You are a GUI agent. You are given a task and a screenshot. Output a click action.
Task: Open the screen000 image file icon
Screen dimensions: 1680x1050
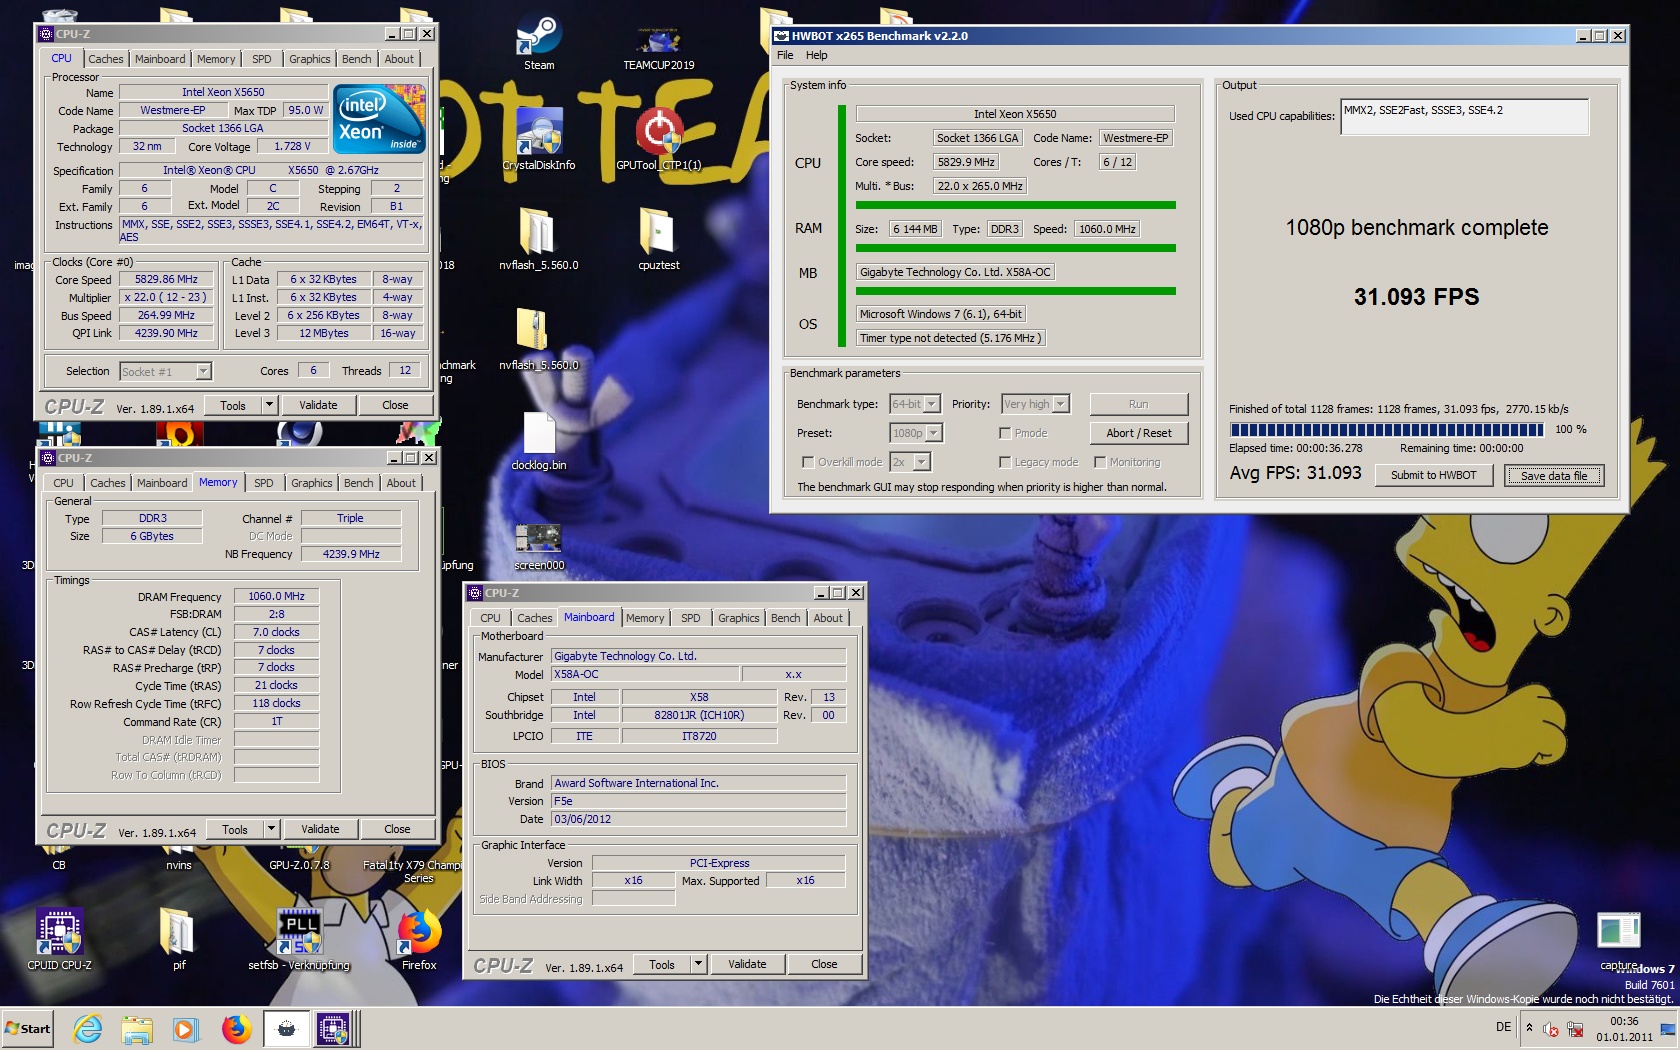tap(539, 545)
